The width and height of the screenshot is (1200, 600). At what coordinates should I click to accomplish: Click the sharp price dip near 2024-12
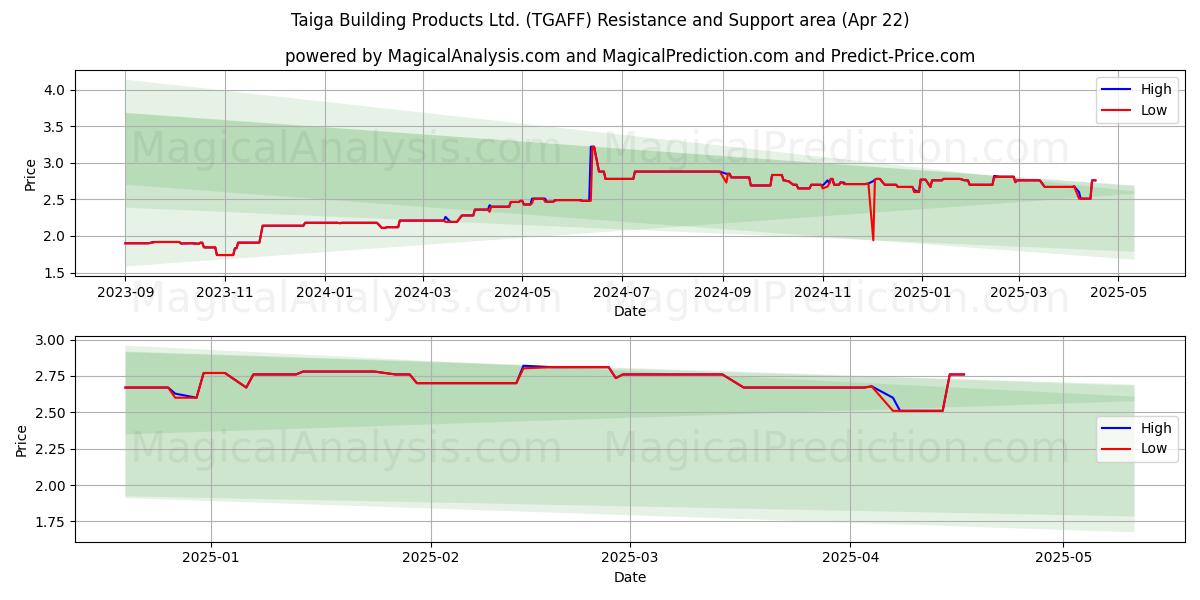[873, 239]
